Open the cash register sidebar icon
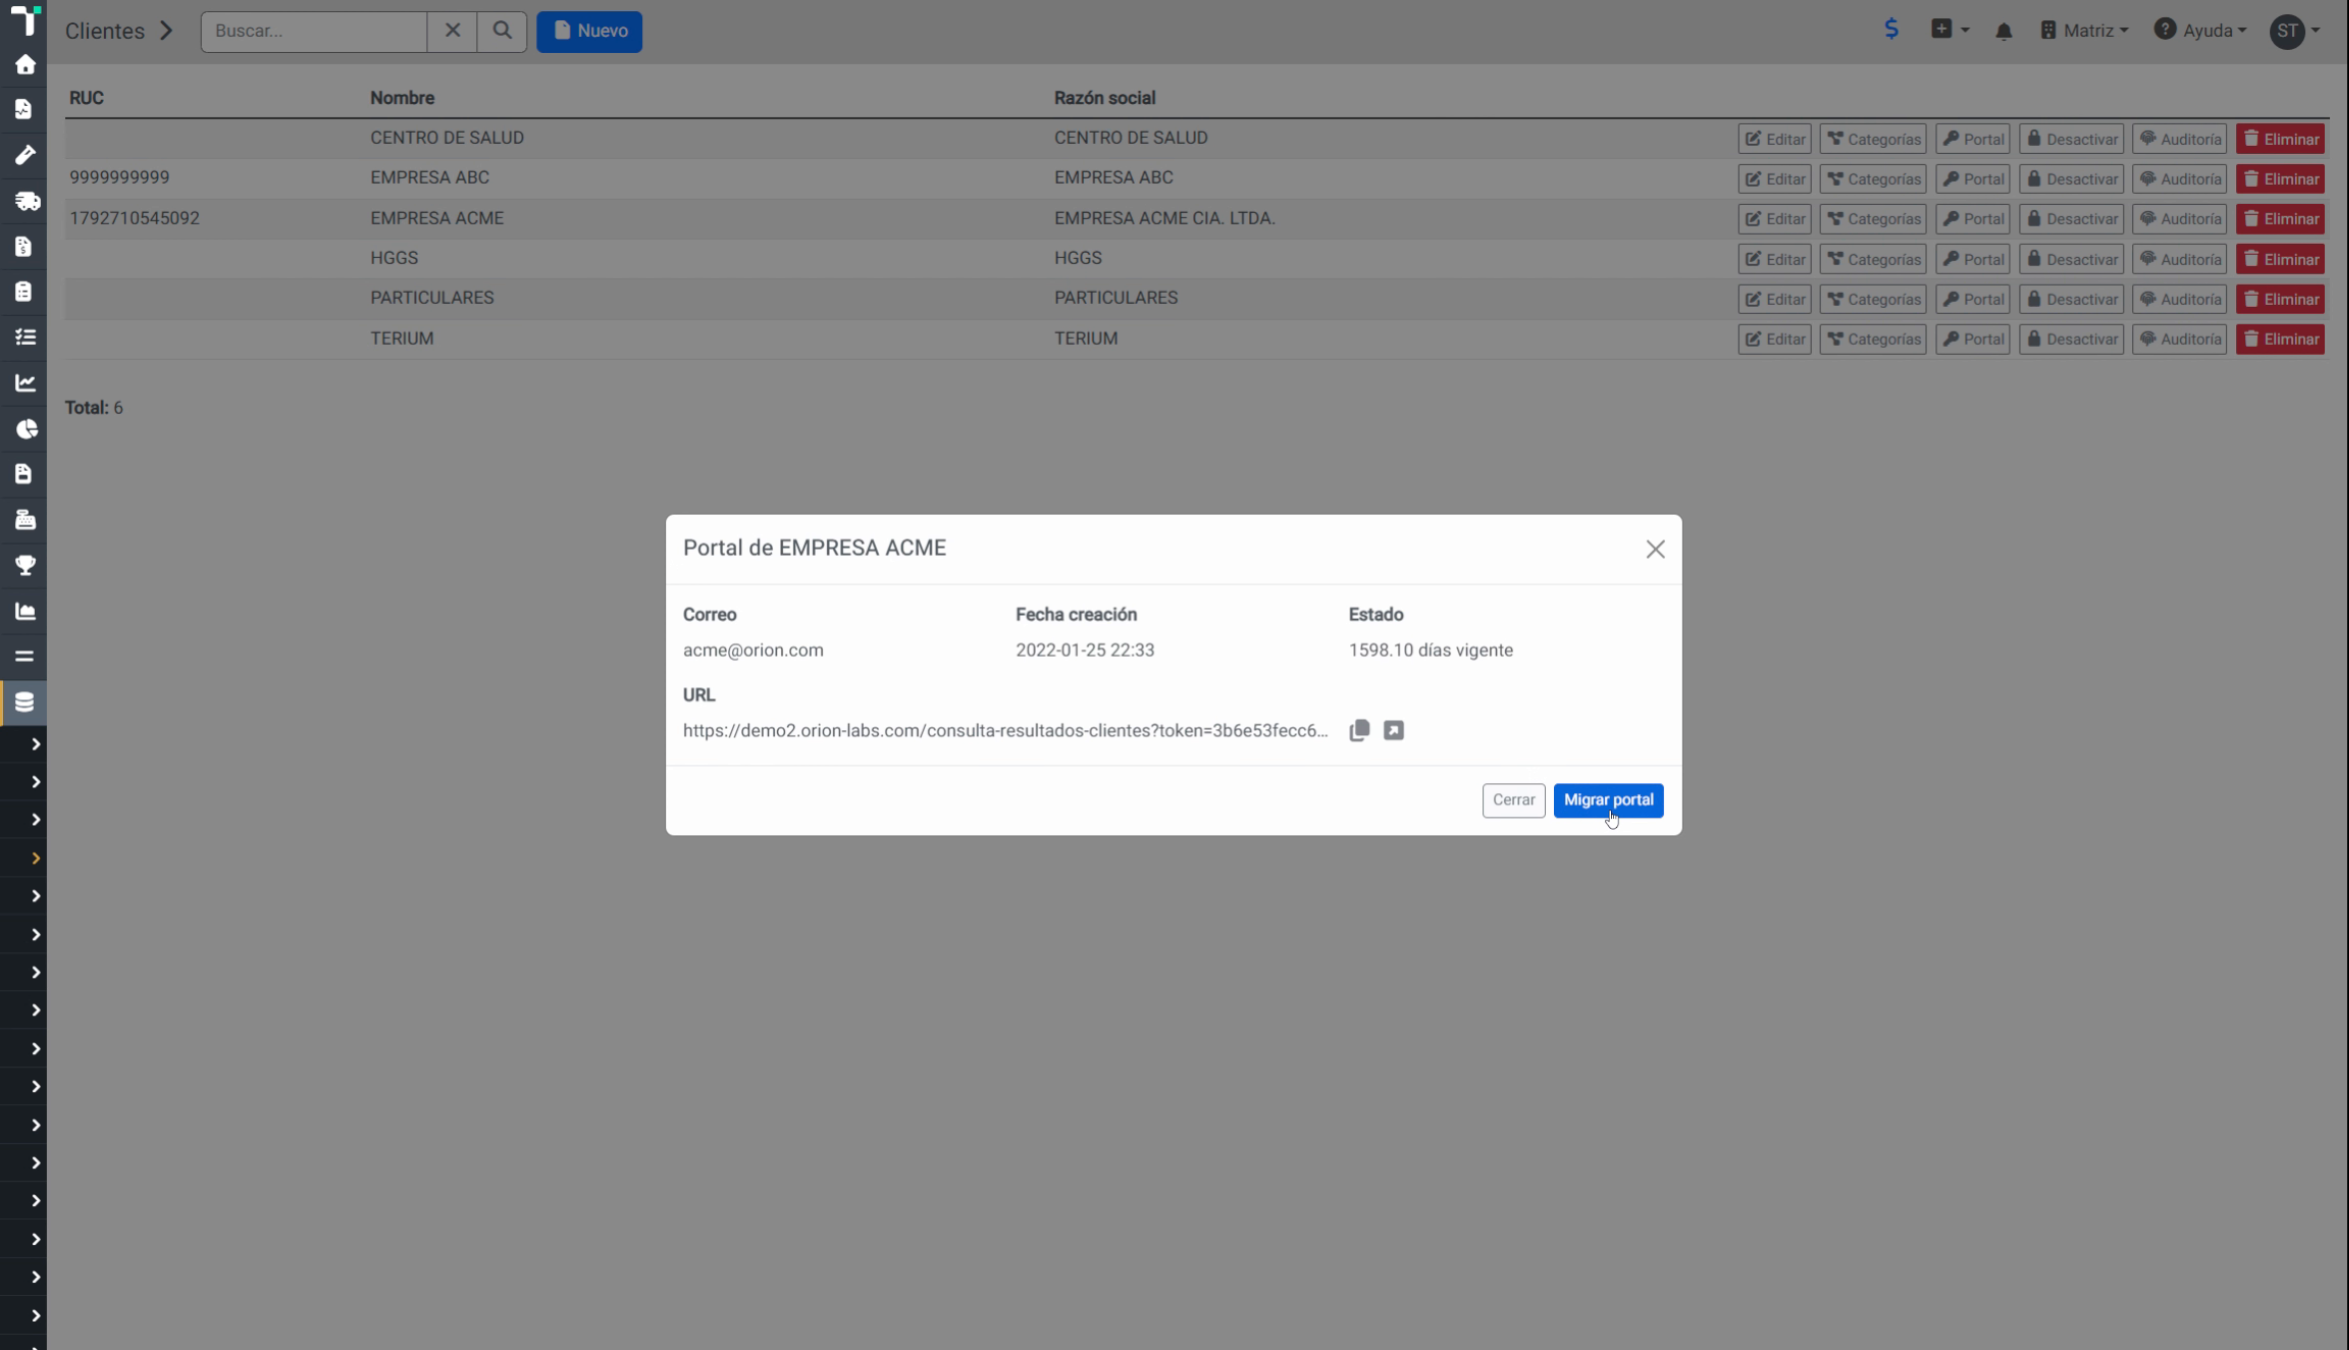This screenshot has height=1350, width=2349. (25, 520)
